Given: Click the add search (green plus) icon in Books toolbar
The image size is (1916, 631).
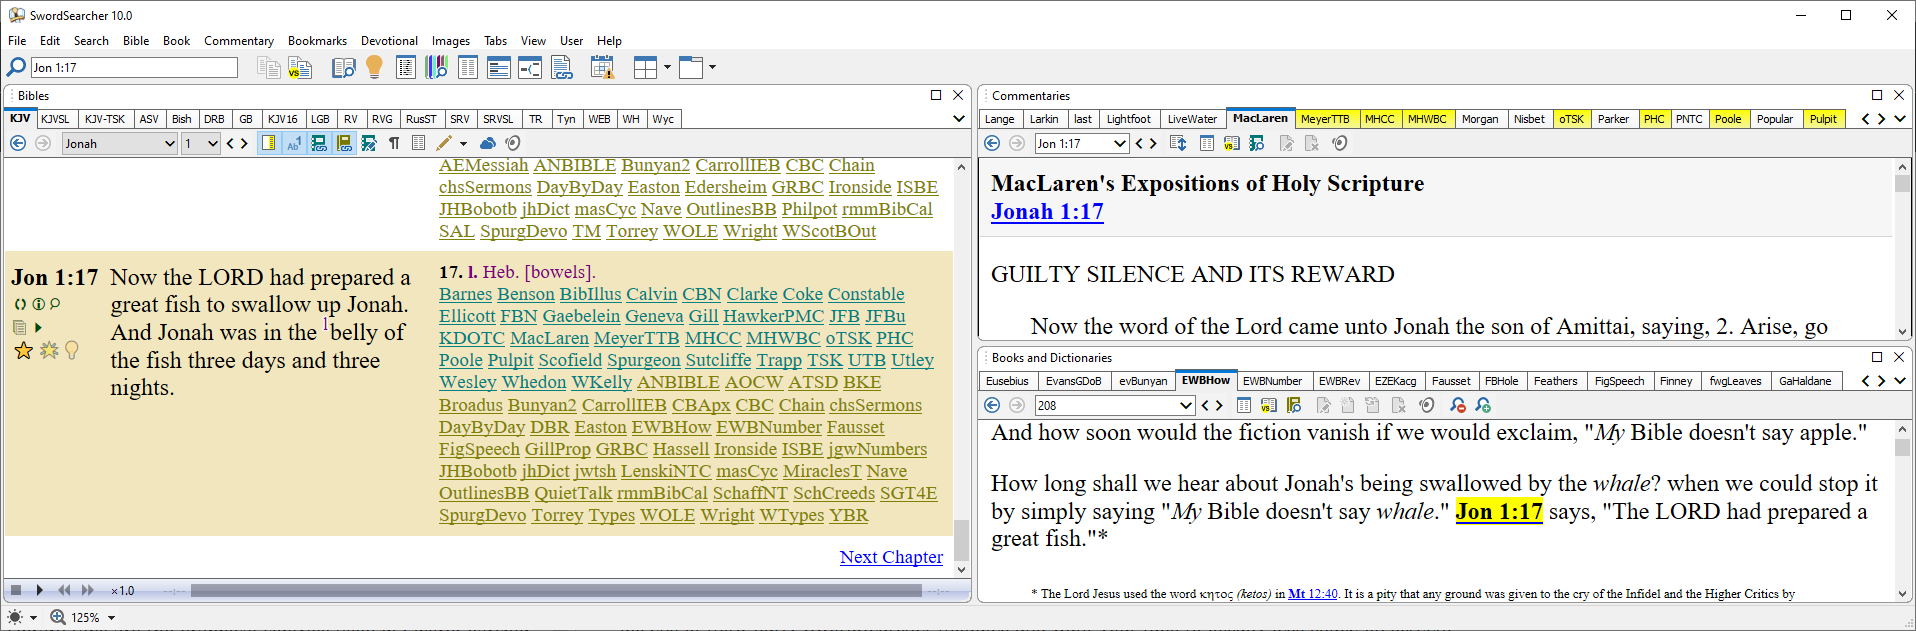Looking at the screenshot, I should 1483,405.
